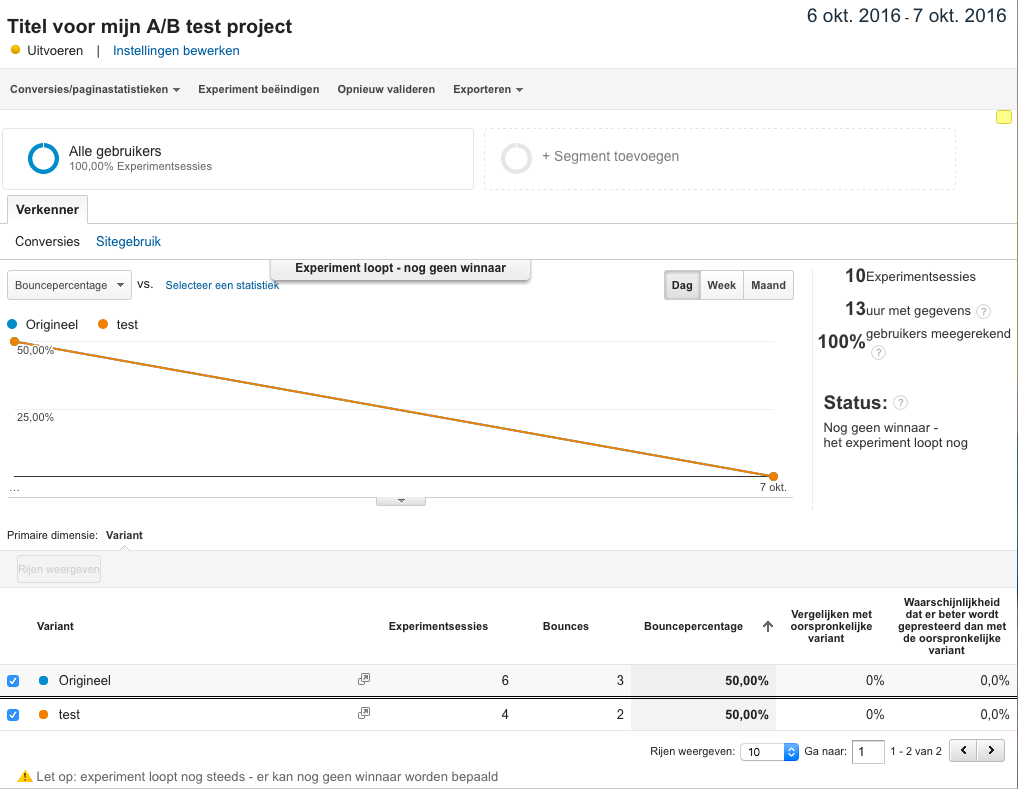Uncheck the Origineel variant checkbox

pos(13,681)
